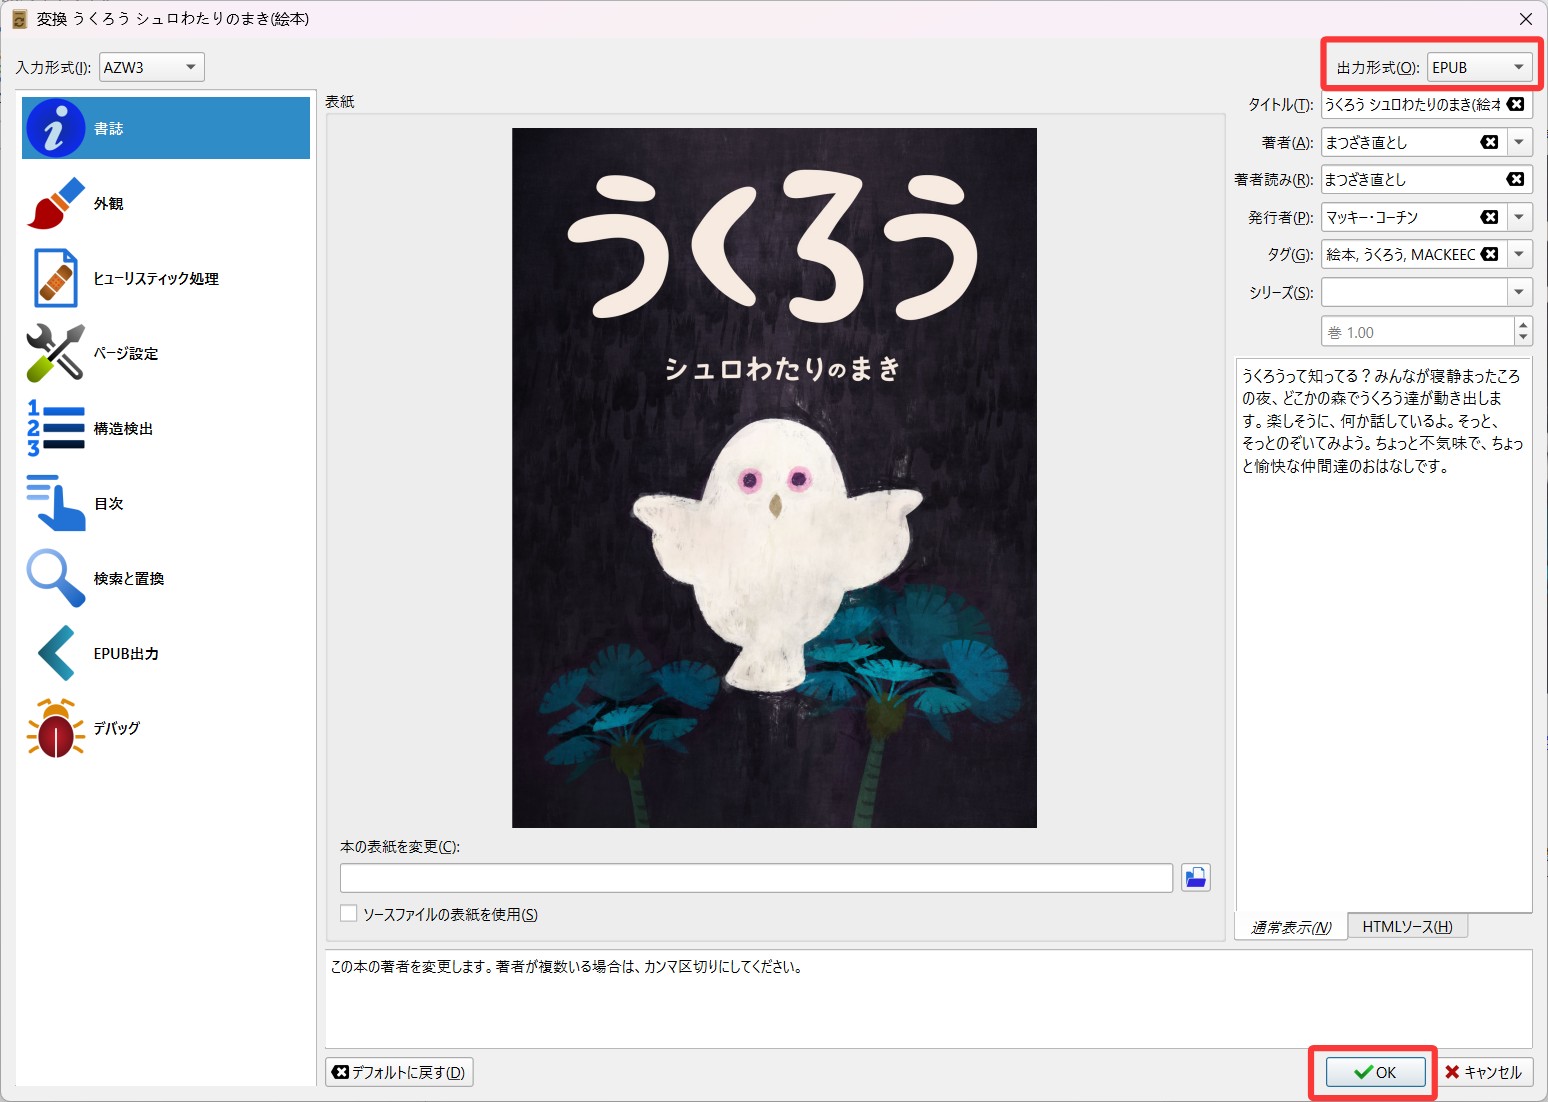Open the ページ設定 page setup section
Image resolution: width=1548 pixels, height=1102 pixels.
tap(125, 354)
